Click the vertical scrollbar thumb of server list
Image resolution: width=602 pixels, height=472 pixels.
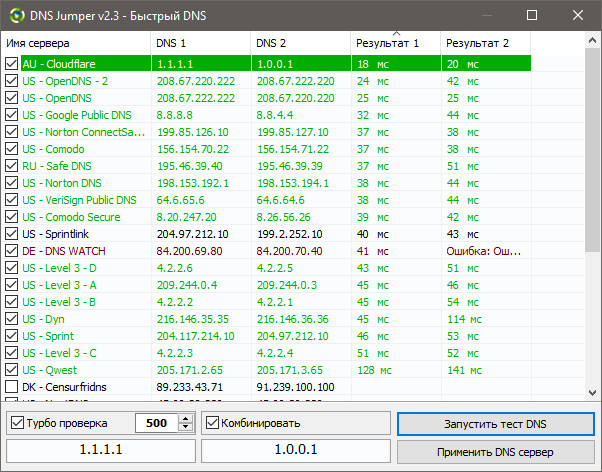click(592, 150)
